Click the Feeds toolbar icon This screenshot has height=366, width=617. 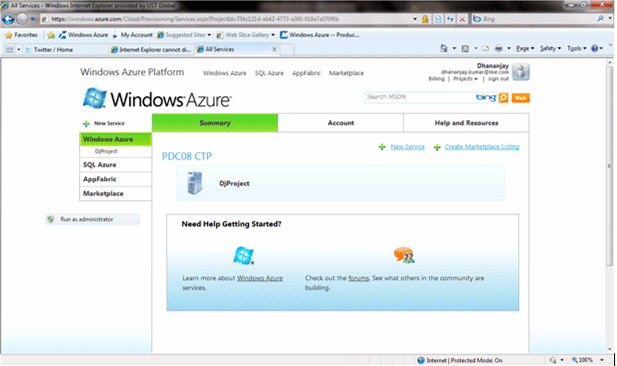(465, 48)
